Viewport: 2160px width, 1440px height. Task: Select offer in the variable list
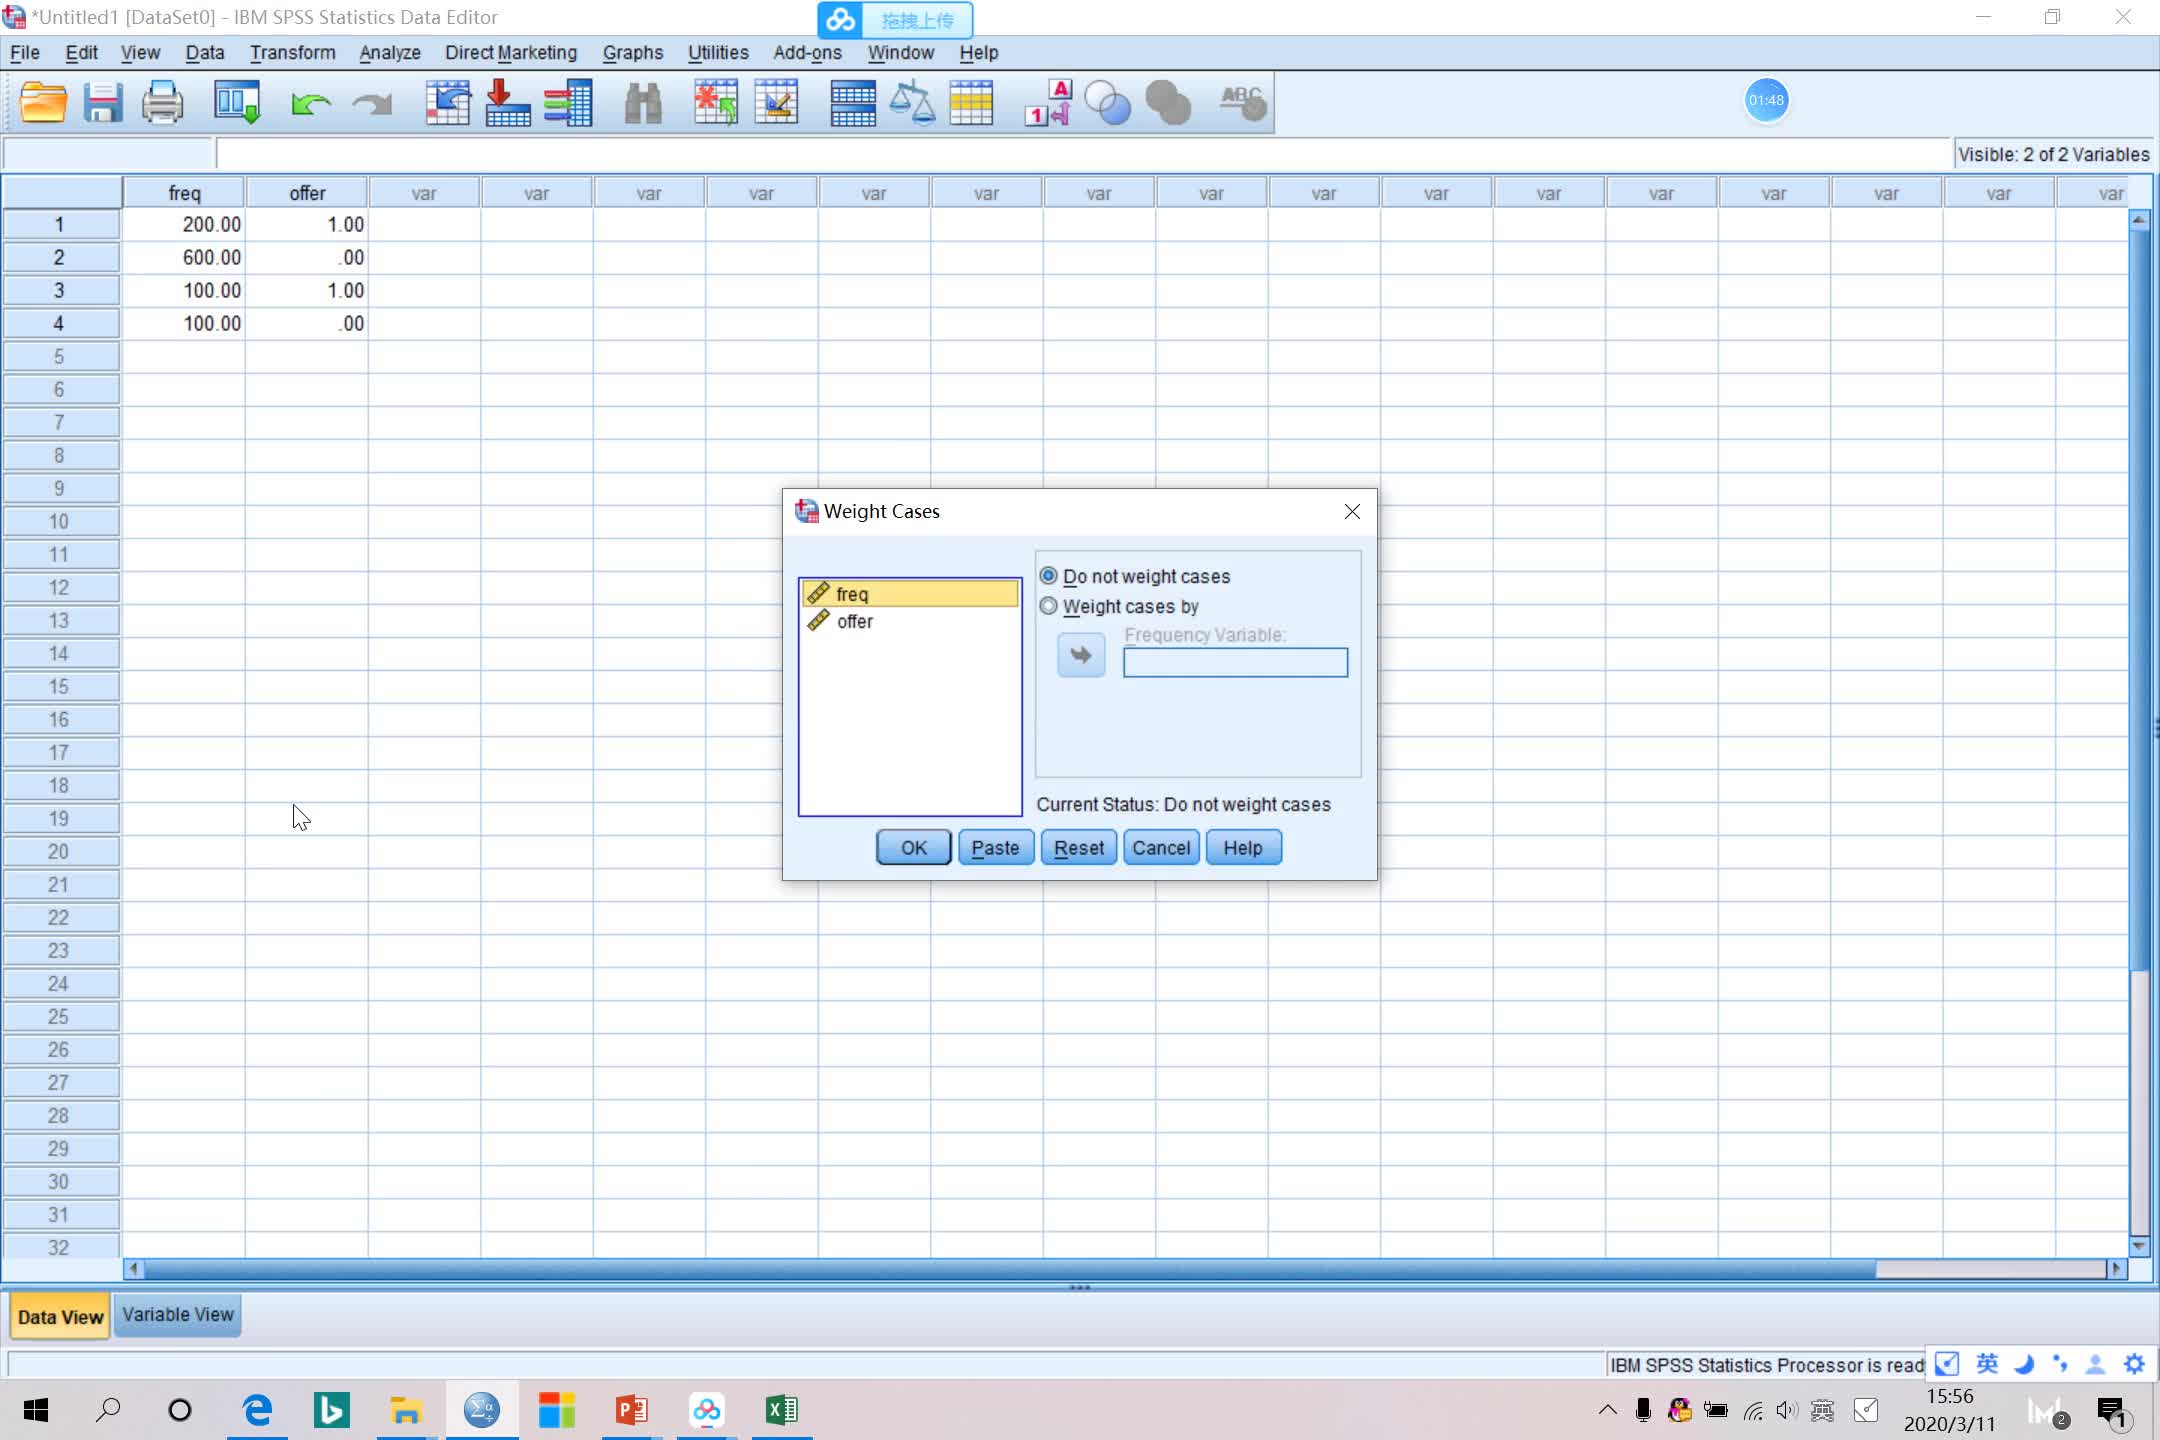(x=910, y=621)
